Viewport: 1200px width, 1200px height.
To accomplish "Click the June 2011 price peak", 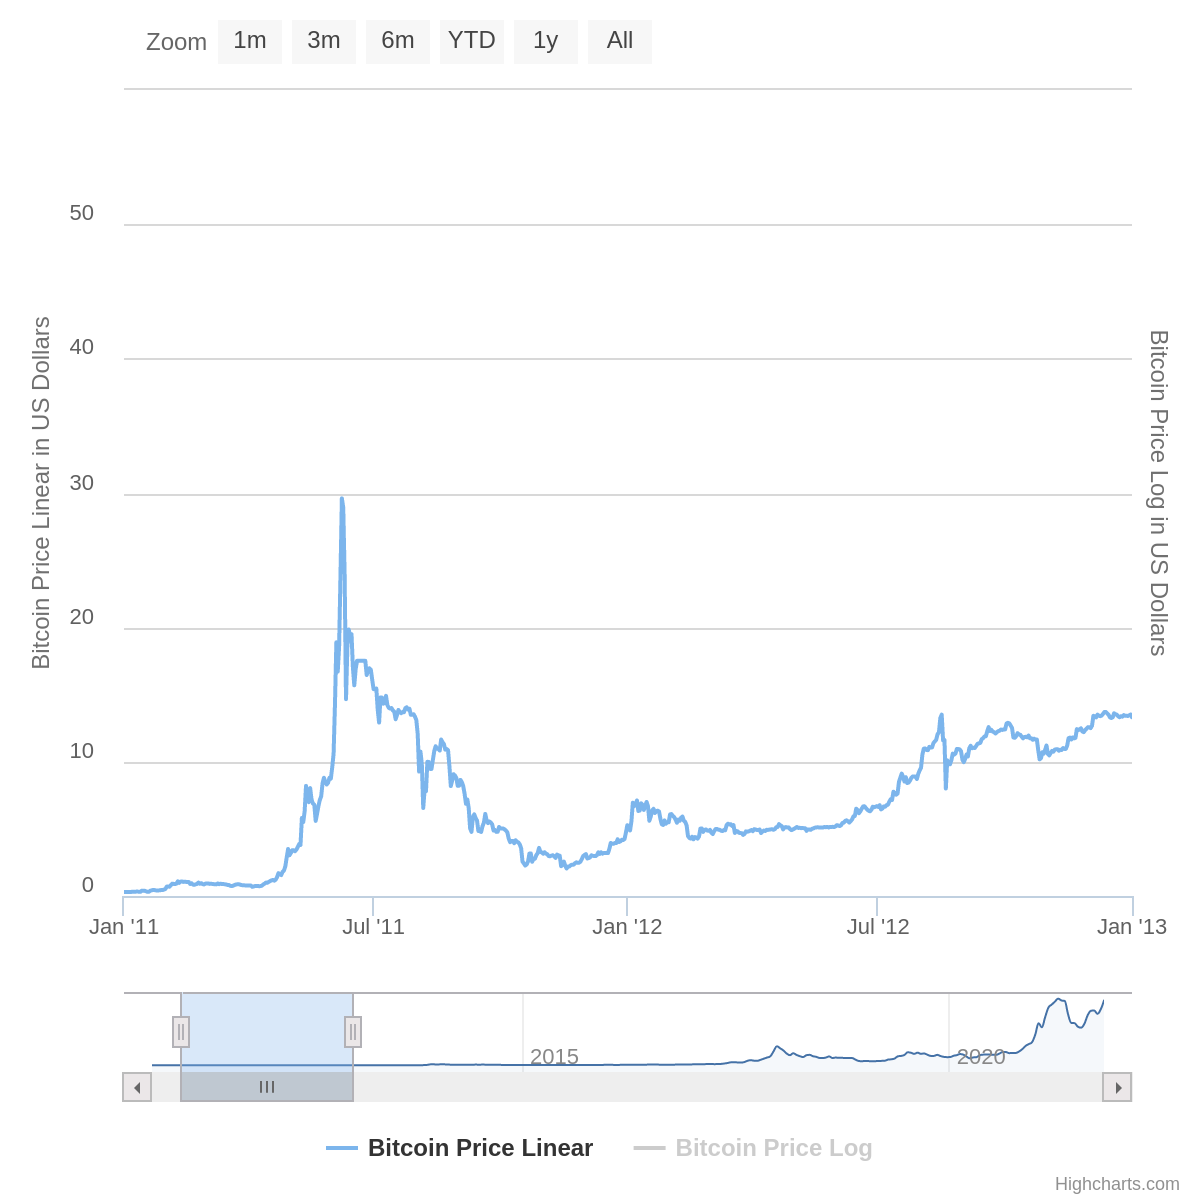I will click(342, 500).
